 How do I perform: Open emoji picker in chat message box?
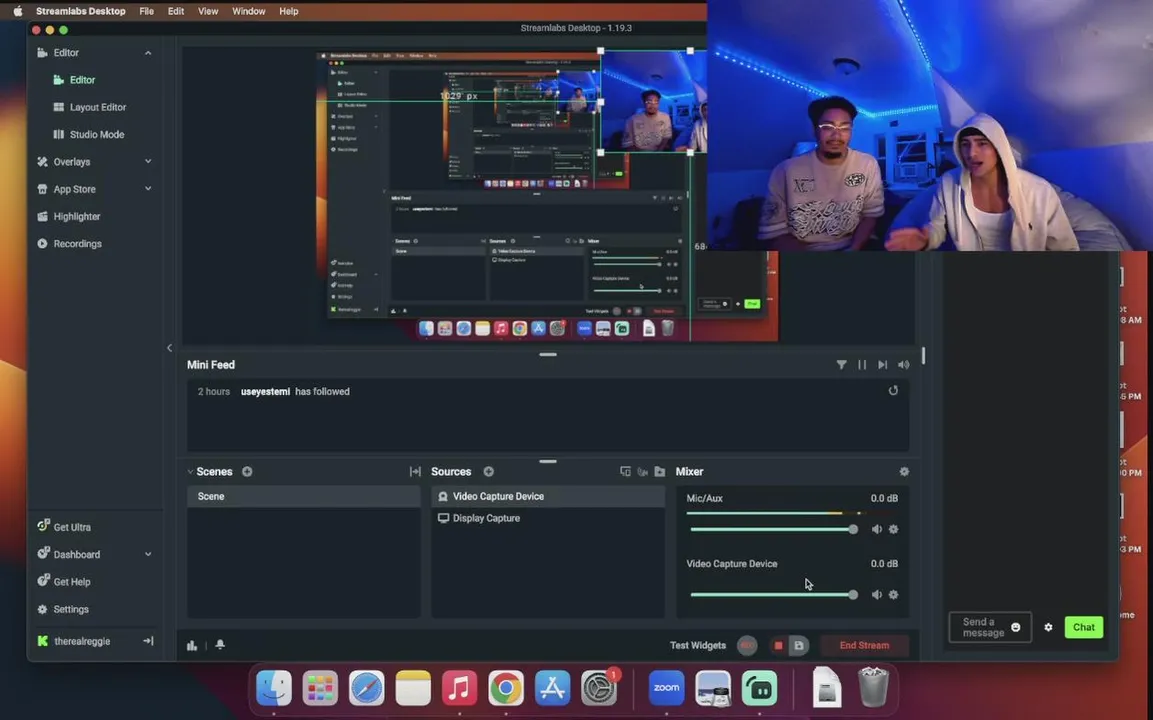1015,627
